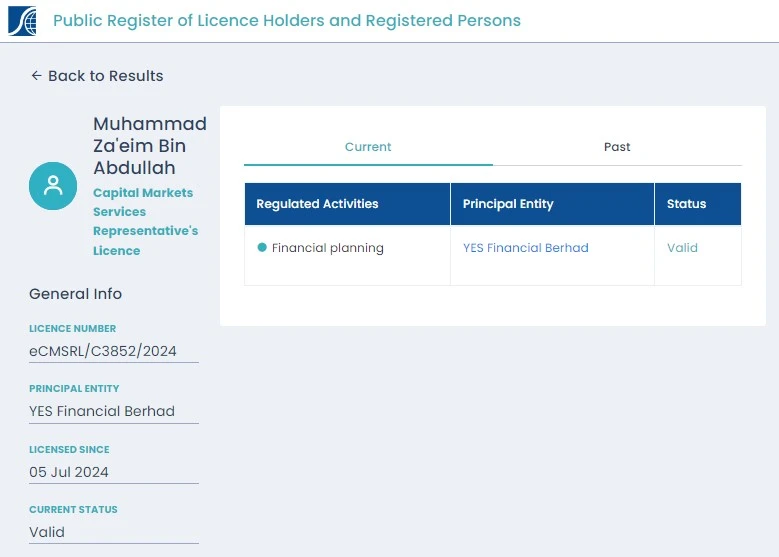This screenshot has height=557, width=779.
Task: Click the Regulated Activities column header
Action: tap(347, 204)
